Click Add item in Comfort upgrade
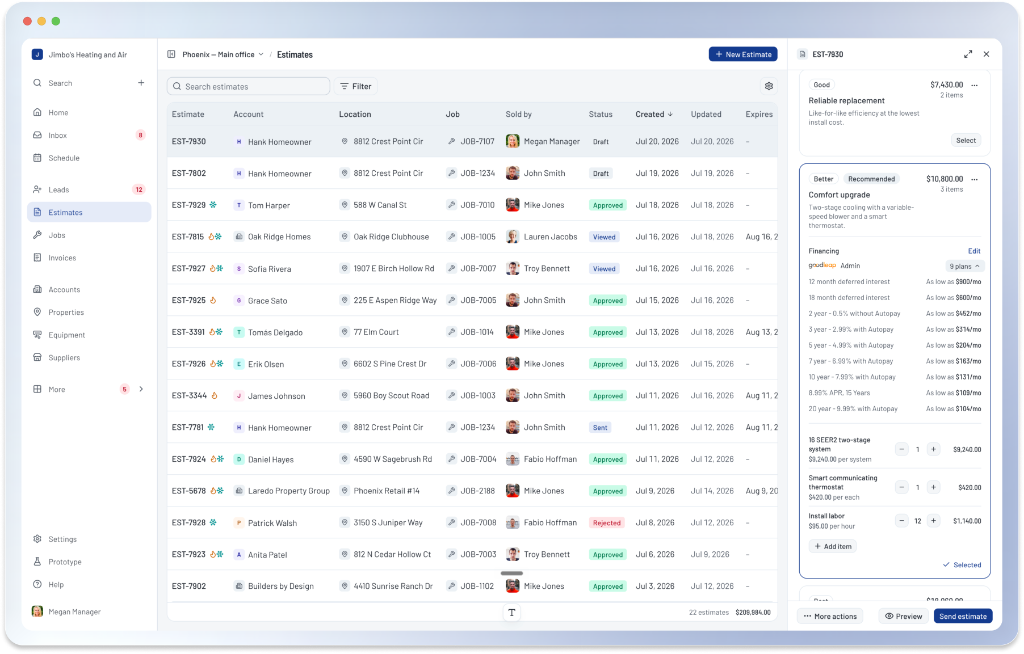 (833, 546)
